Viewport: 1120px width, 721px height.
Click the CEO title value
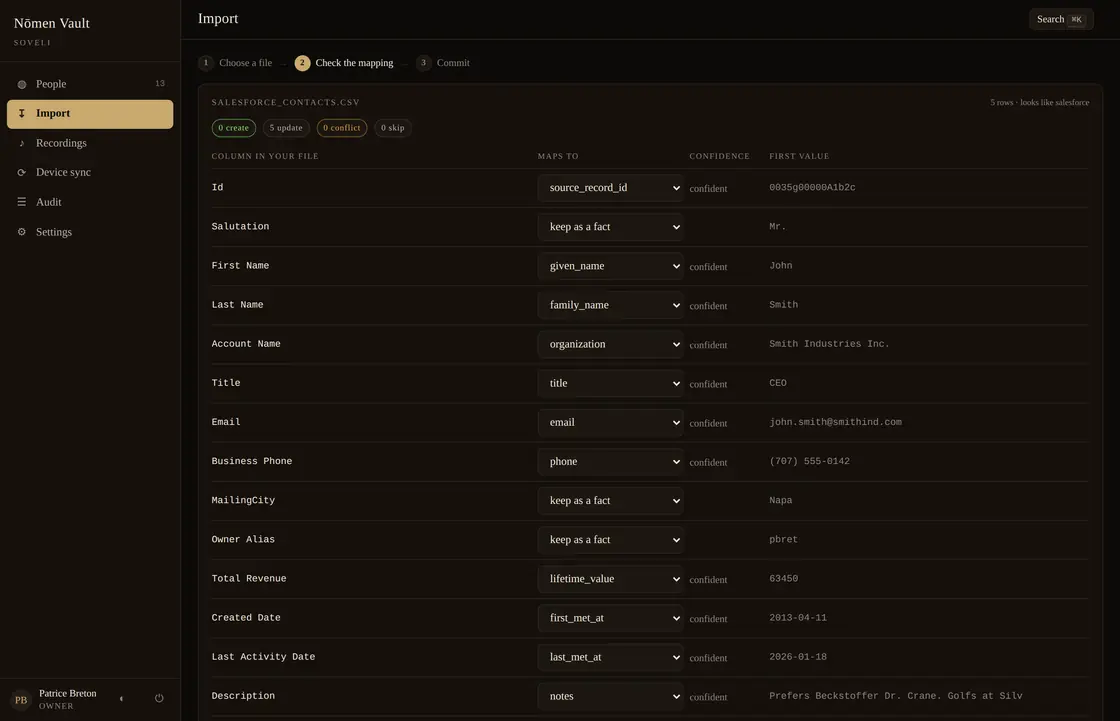(778, 383)
